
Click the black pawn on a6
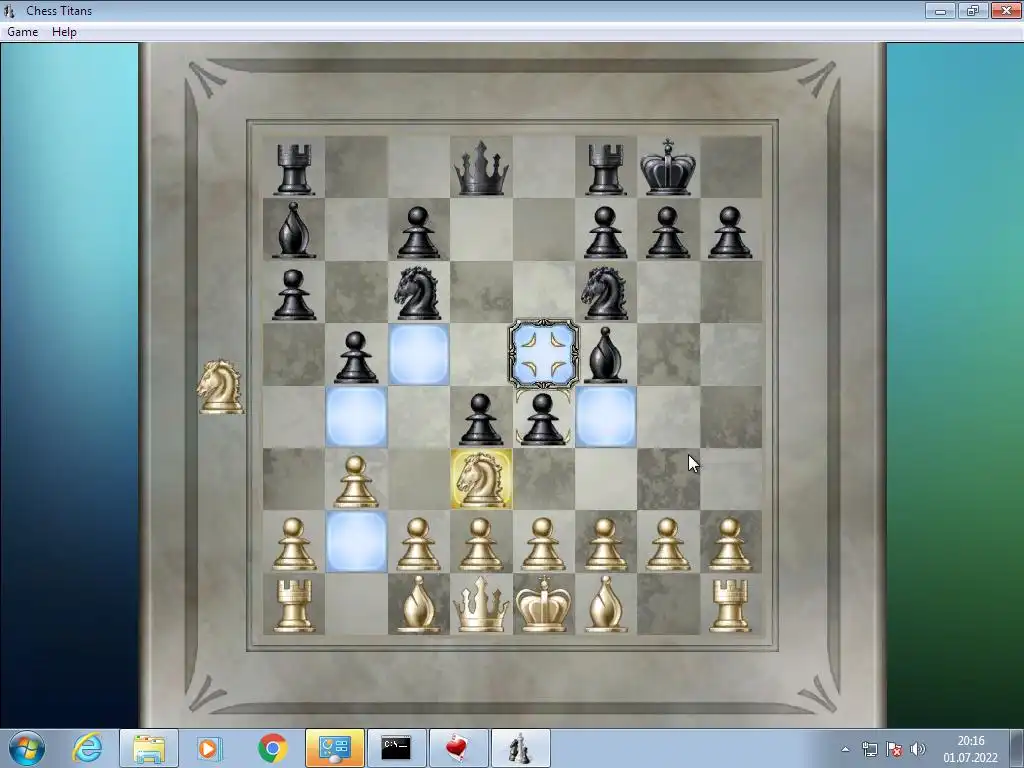pyautogui.click(x=294, y=295)
